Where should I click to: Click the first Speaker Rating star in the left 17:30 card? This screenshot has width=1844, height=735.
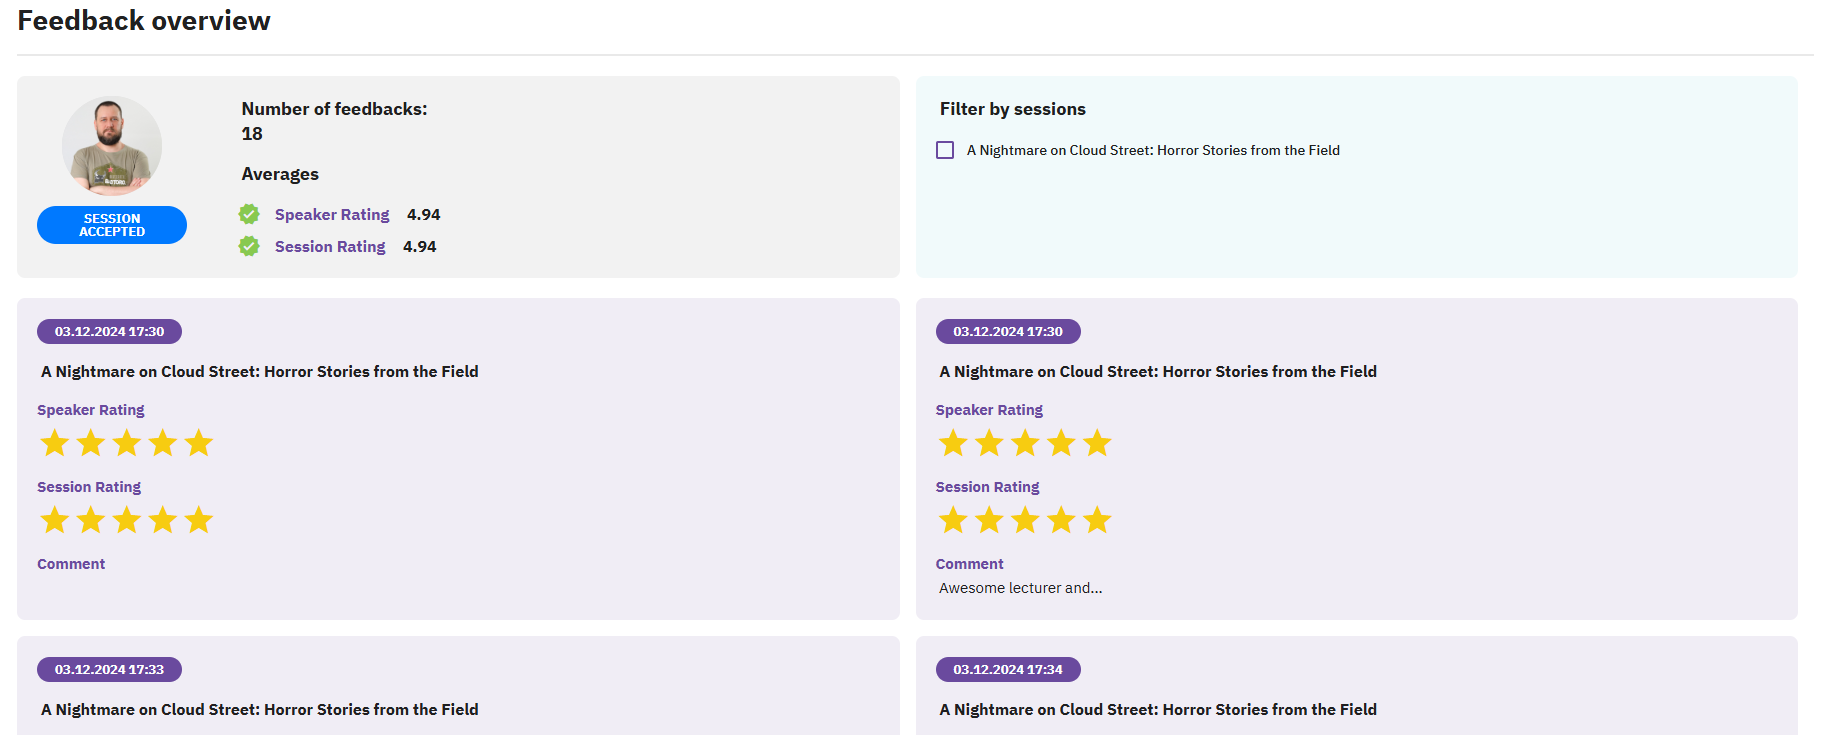[55, 443]
